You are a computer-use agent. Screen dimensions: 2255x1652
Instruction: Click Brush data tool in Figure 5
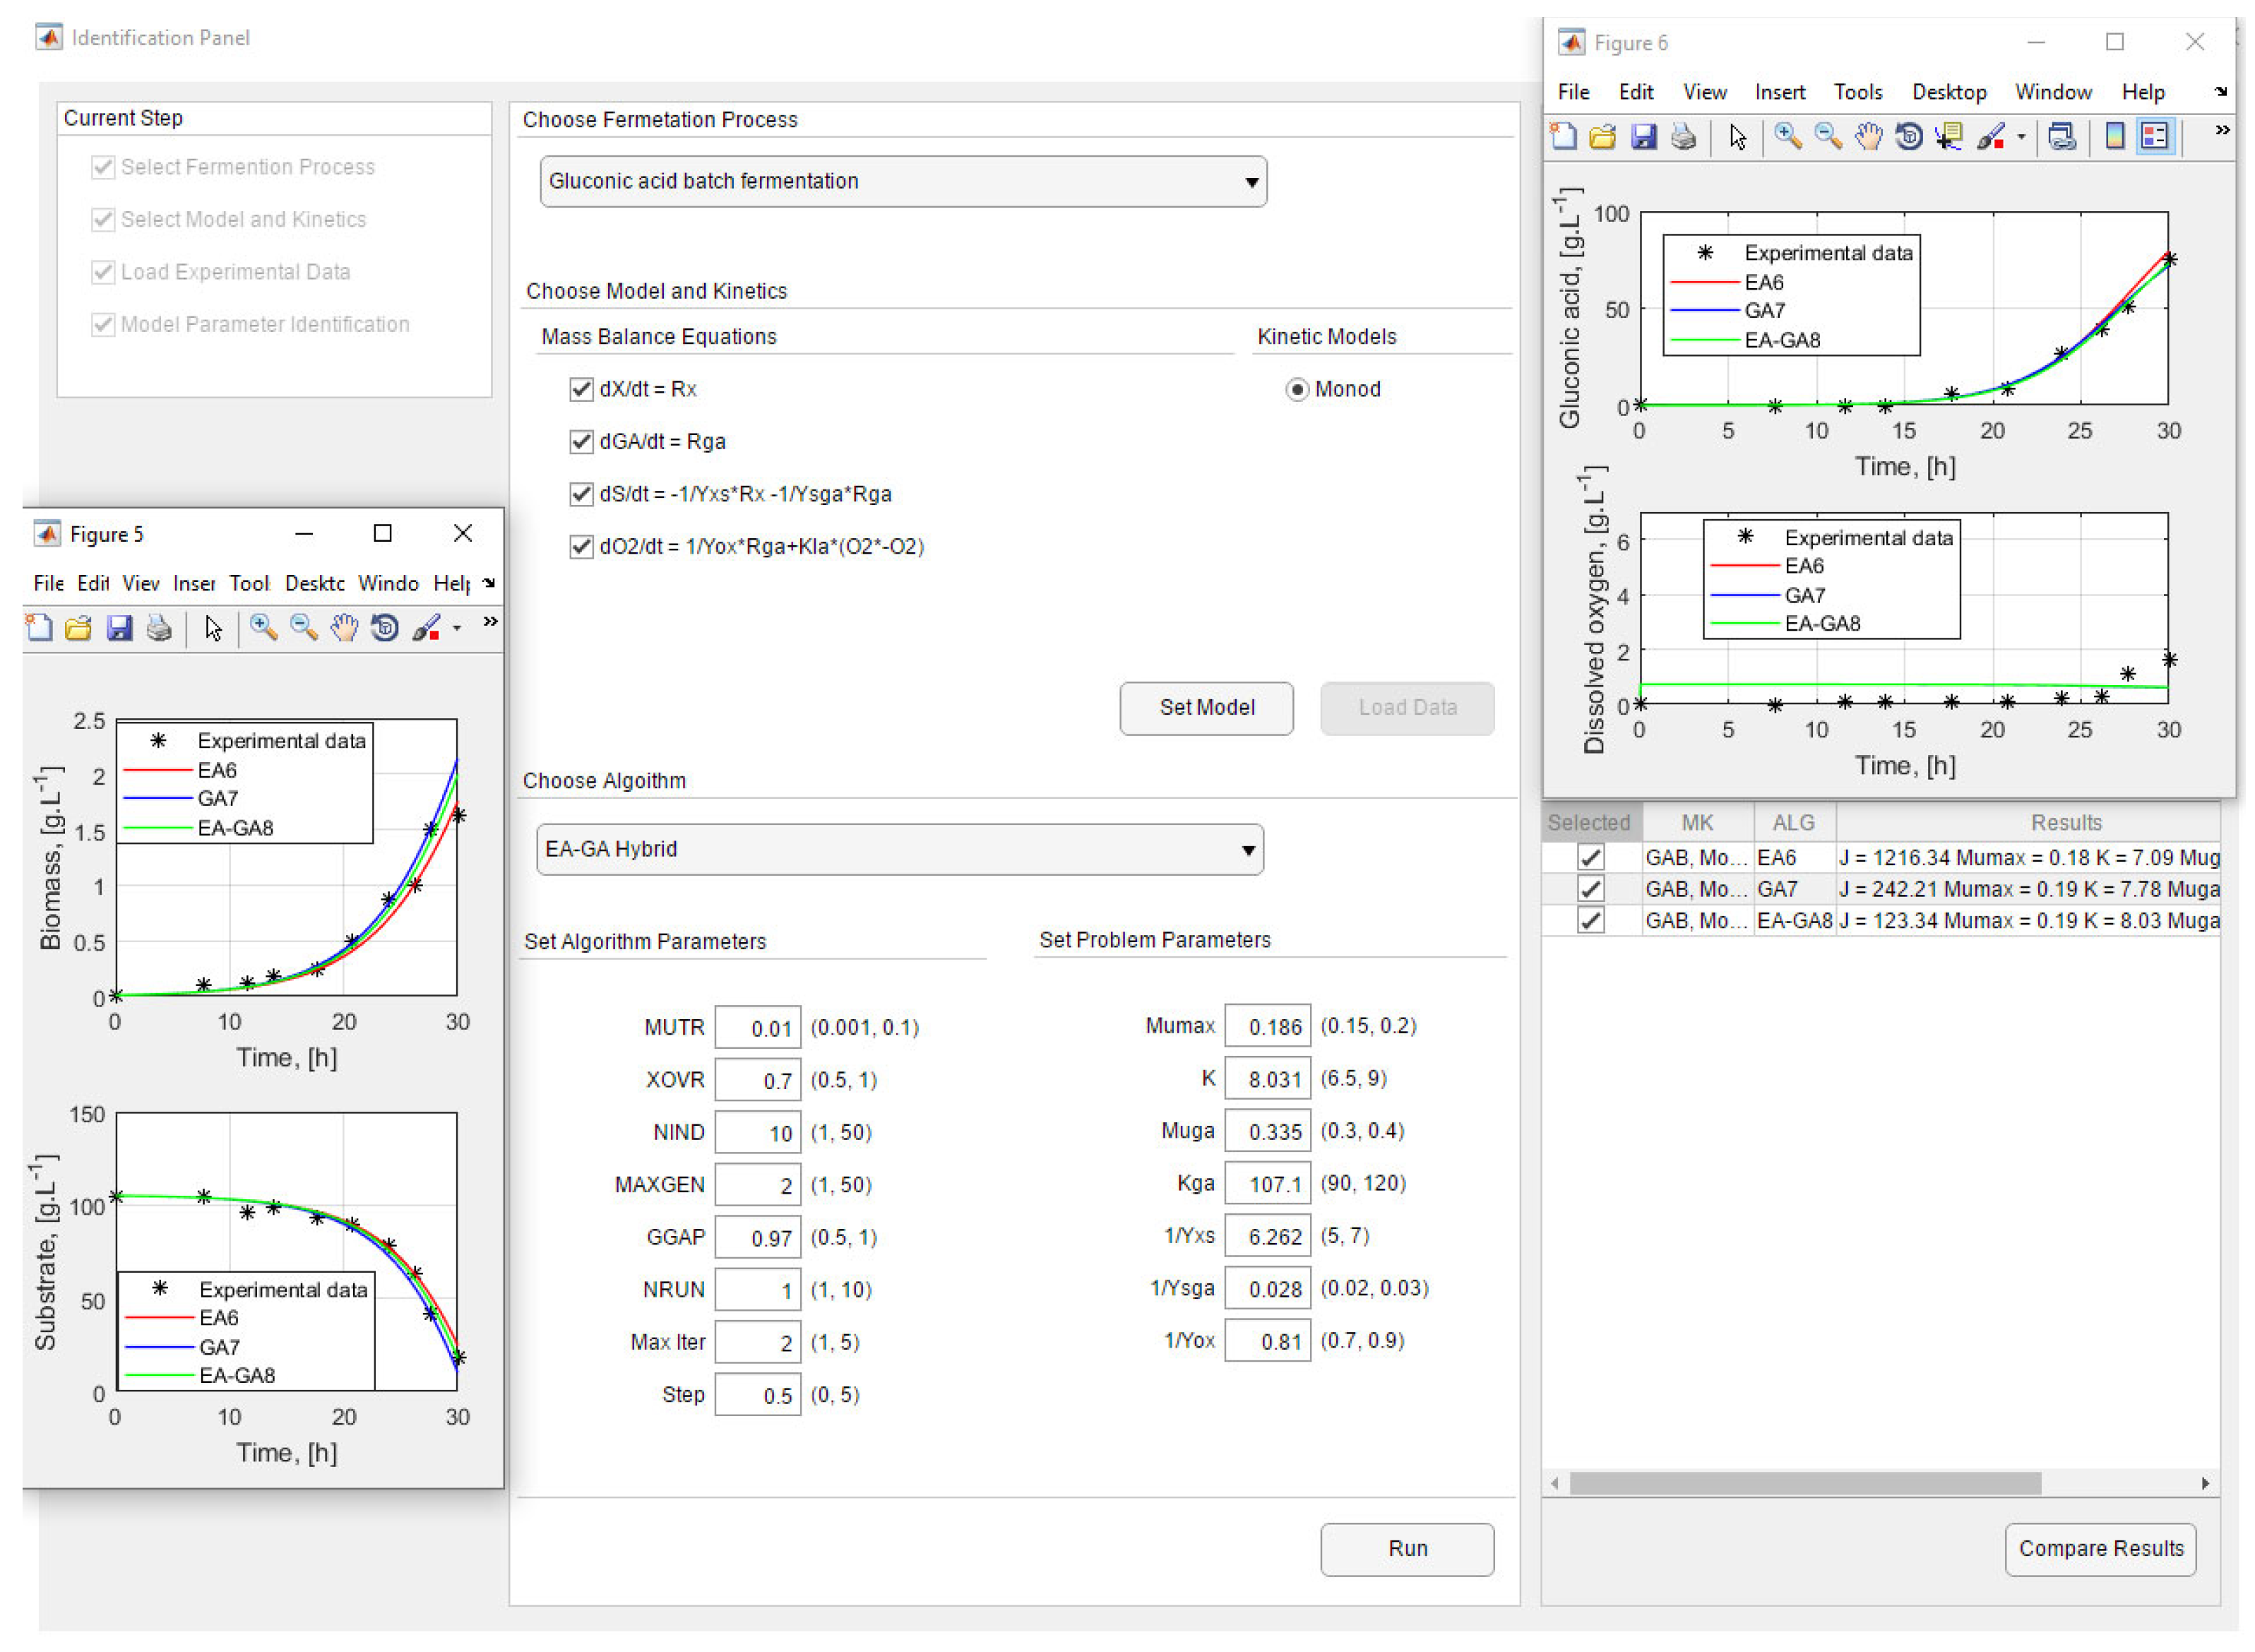point(426,628)
